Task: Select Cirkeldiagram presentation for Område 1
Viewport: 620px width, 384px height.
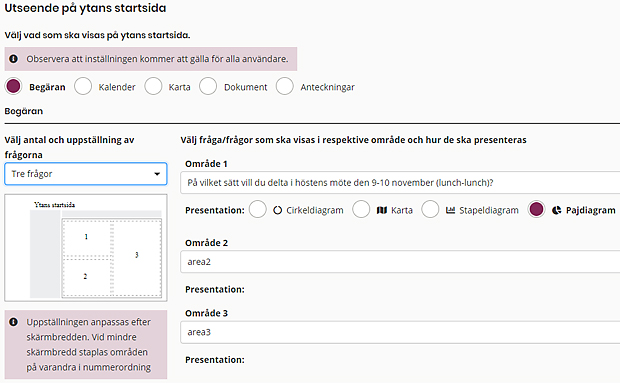Action: [258, 209]
